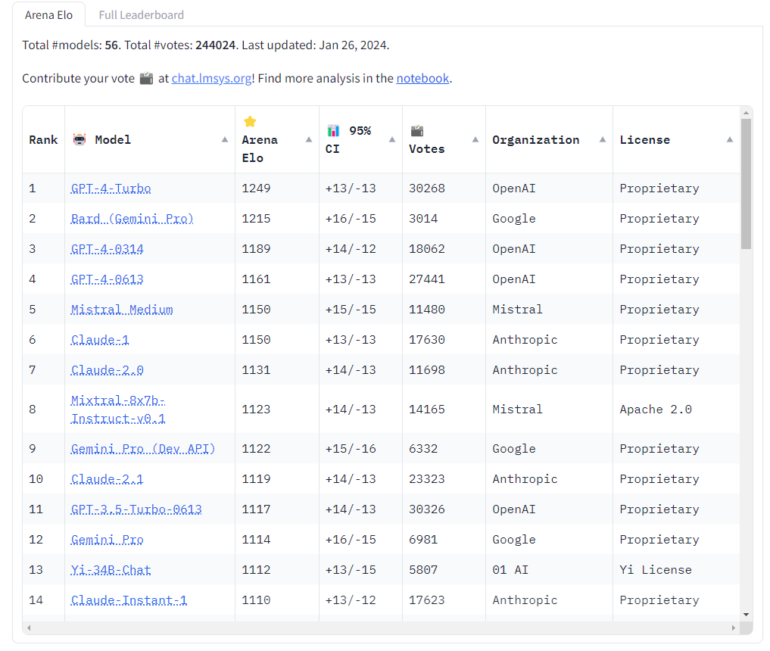Open the GPT-4-Turbo model link
770x651 pixels.
click(x=111, y=188)
